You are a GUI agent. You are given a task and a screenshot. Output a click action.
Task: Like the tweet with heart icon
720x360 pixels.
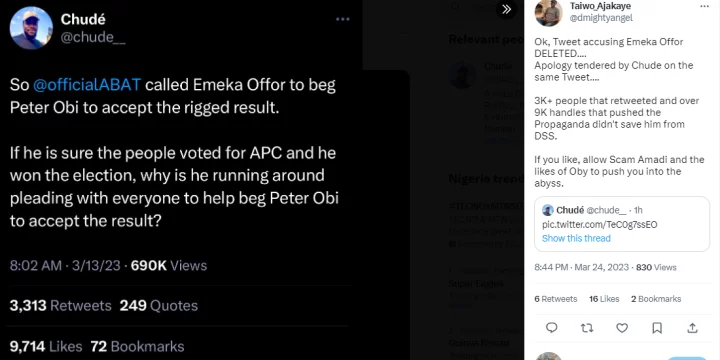coord(622,327)
